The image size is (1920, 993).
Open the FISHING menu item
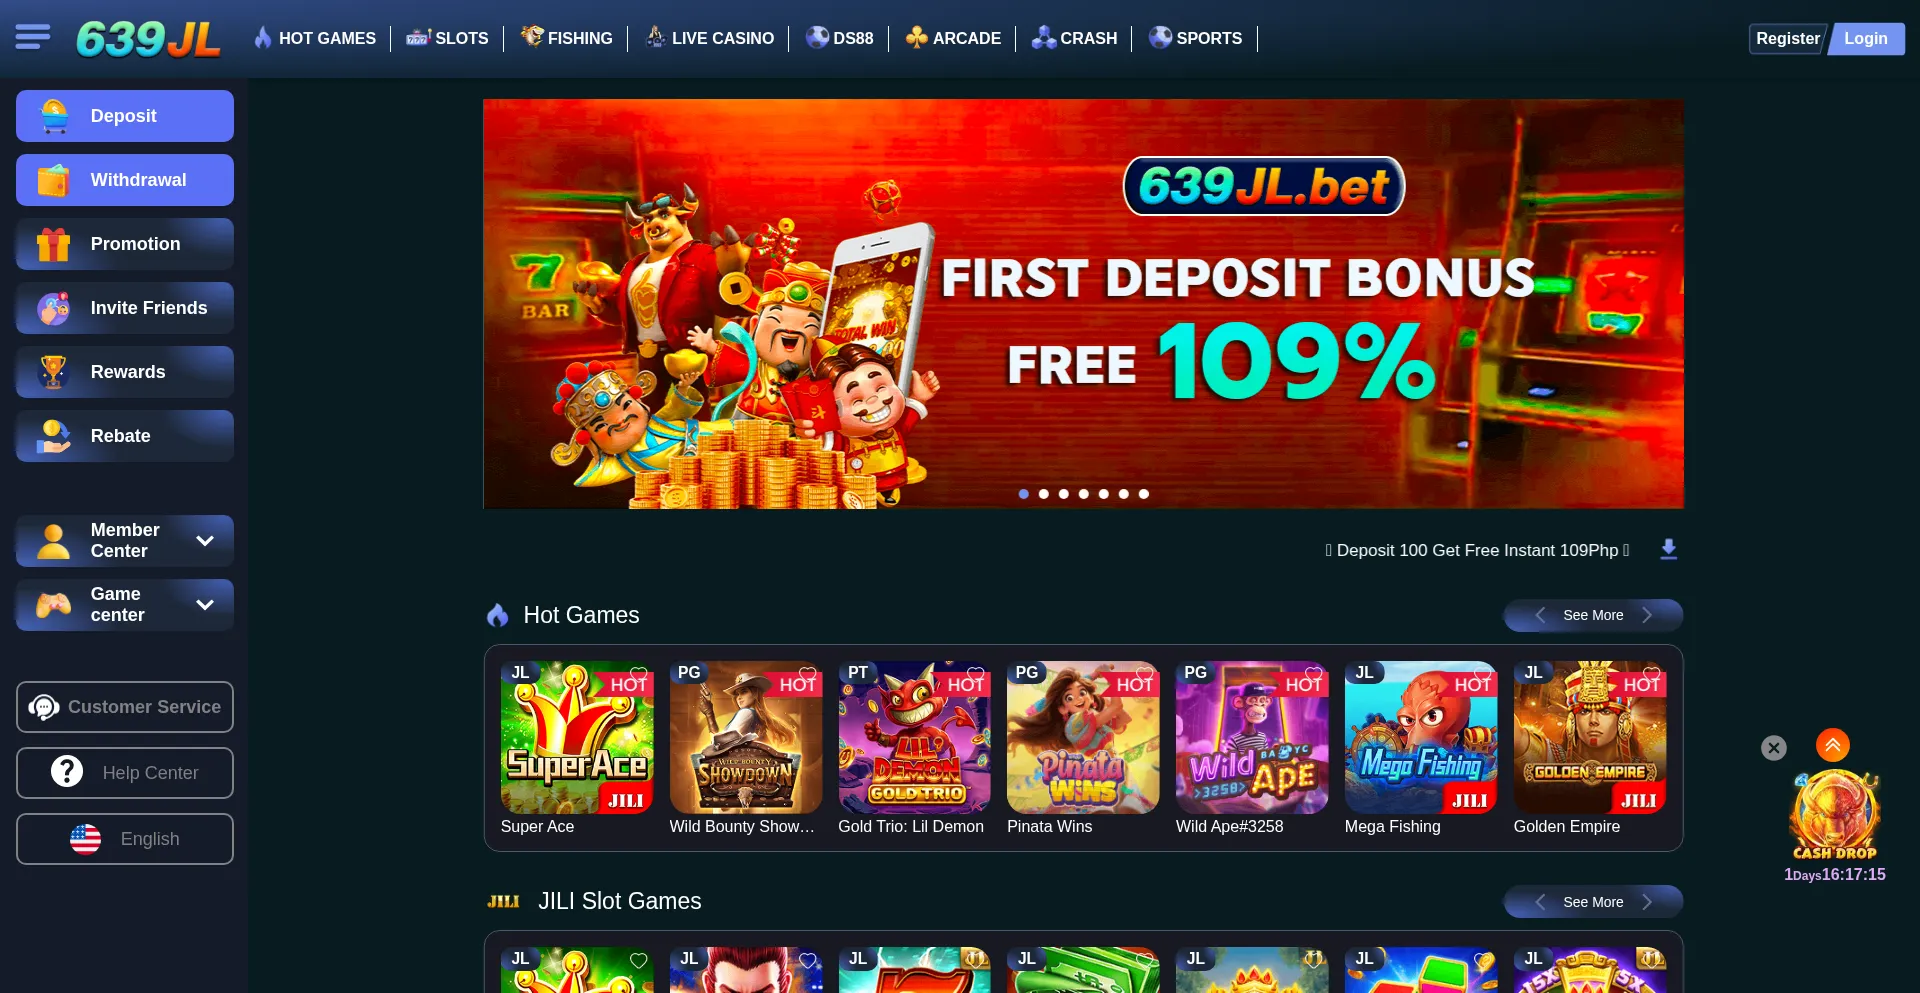pyautogui.click(x=567, y=38)
